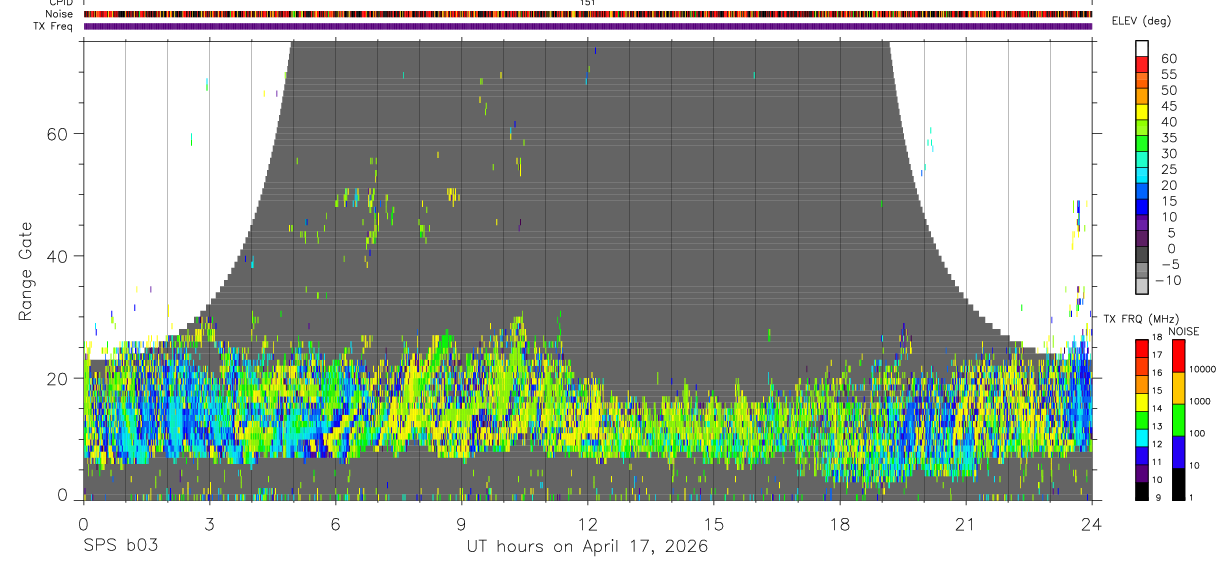
Task: Click the 'SPS b03' radar beam label
Action: (x=120, y=546)
